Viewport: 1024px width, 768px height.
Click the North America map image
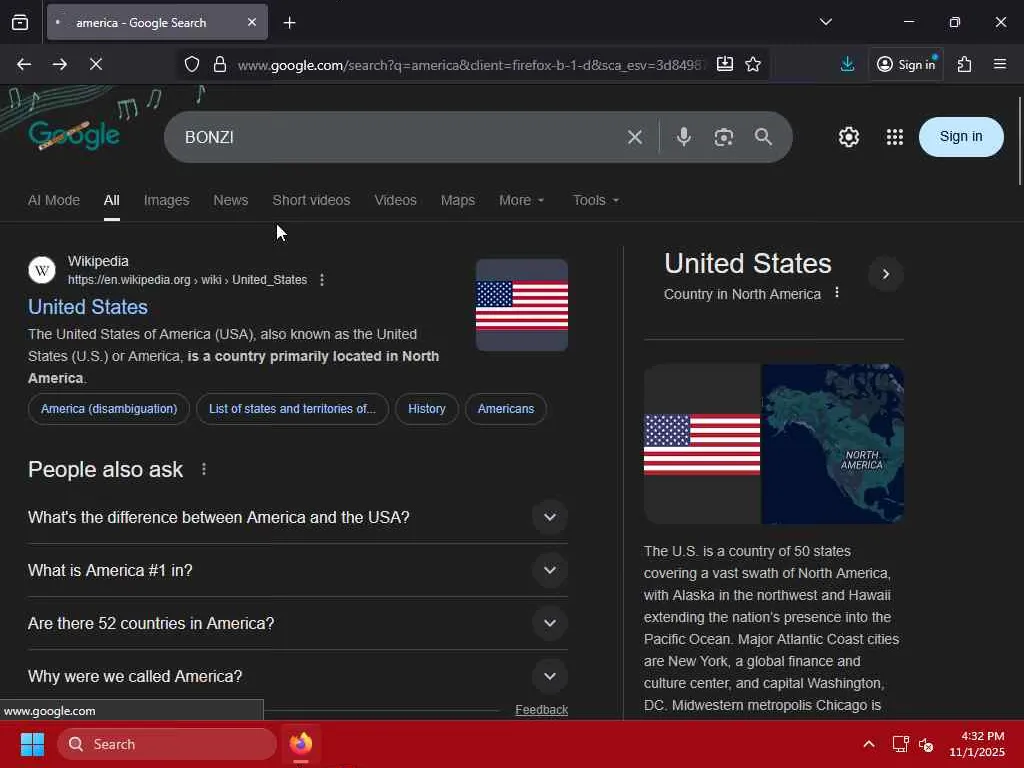point(833,444)
